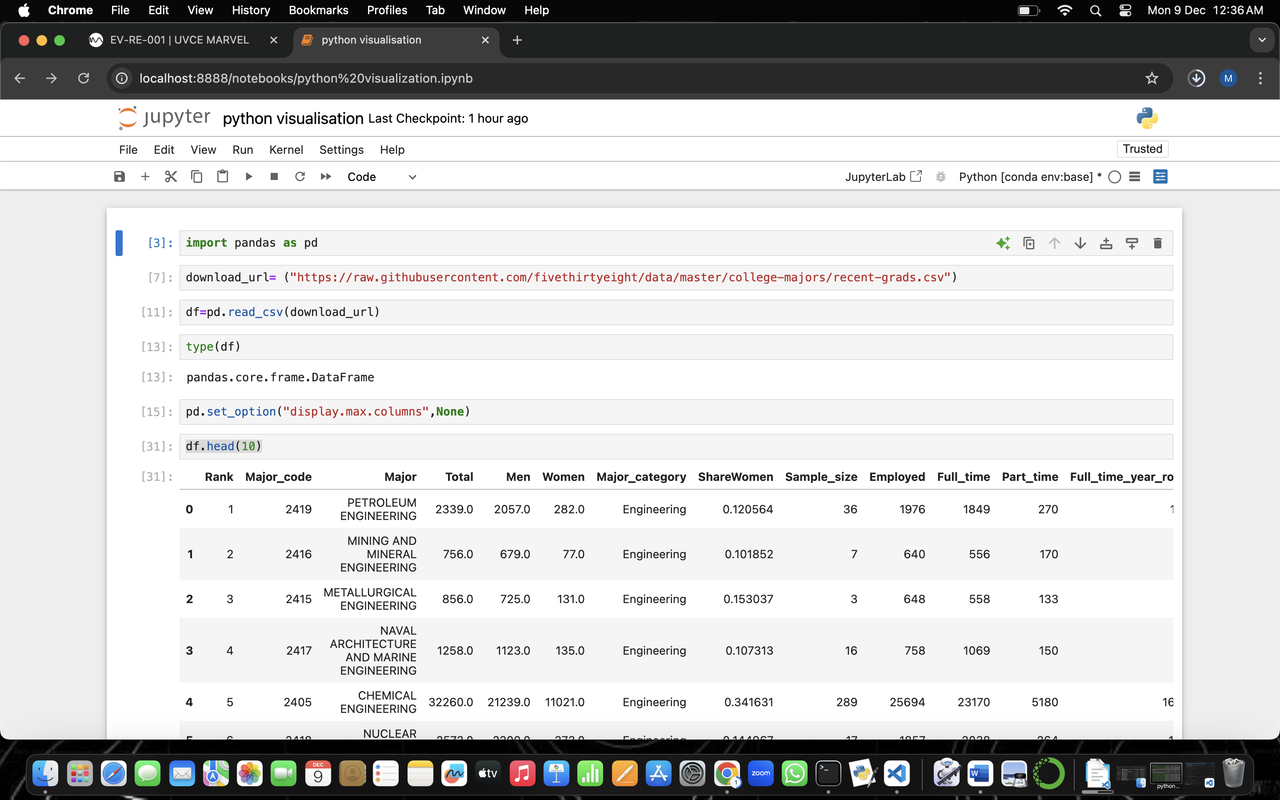Viewport: 1280px width, 800px height.
Task: Open the Chrome profile avatar M
Action: tap(1229, 78)
